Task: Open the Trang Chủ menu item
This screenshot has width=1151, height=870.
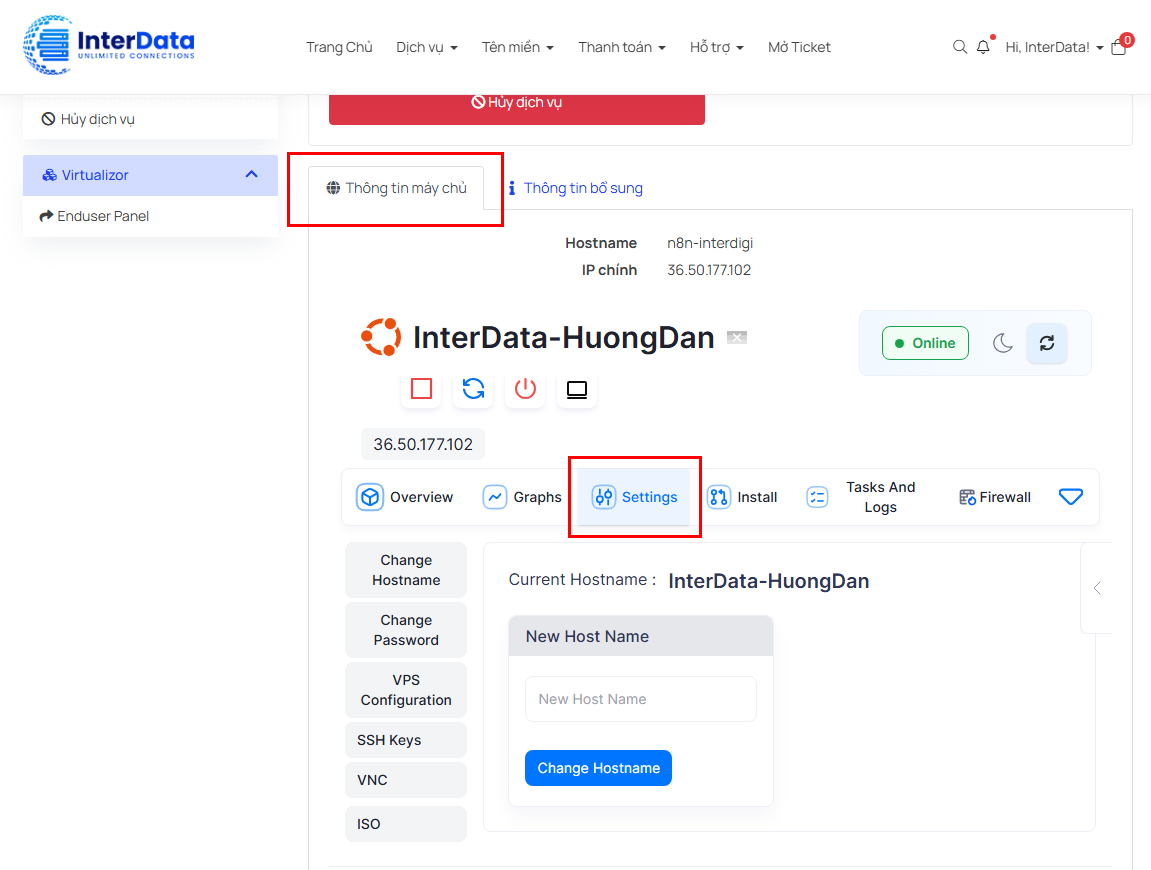Action: [x=339, y=47]
